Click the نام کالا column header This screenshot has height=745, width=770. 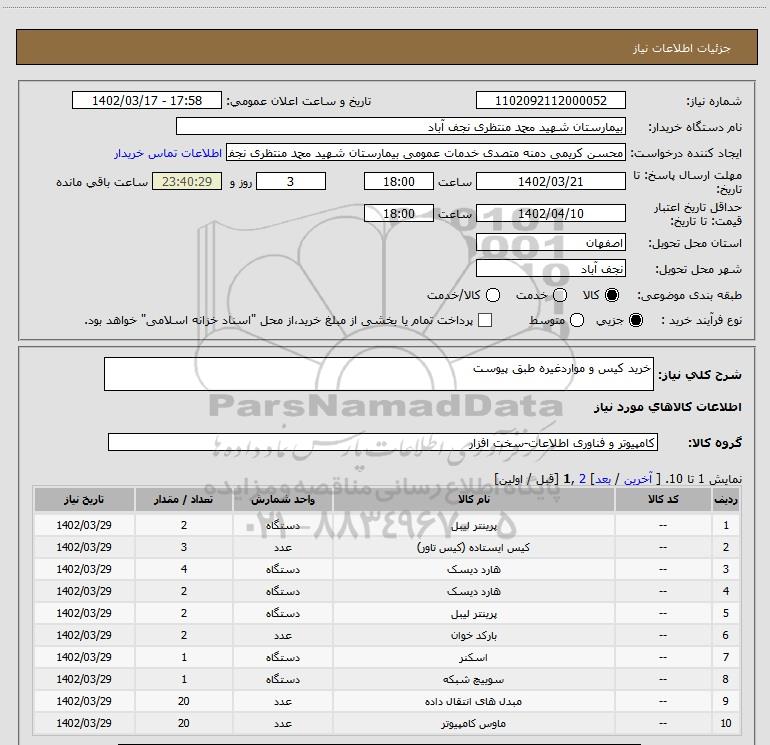[x=474, y=499]
